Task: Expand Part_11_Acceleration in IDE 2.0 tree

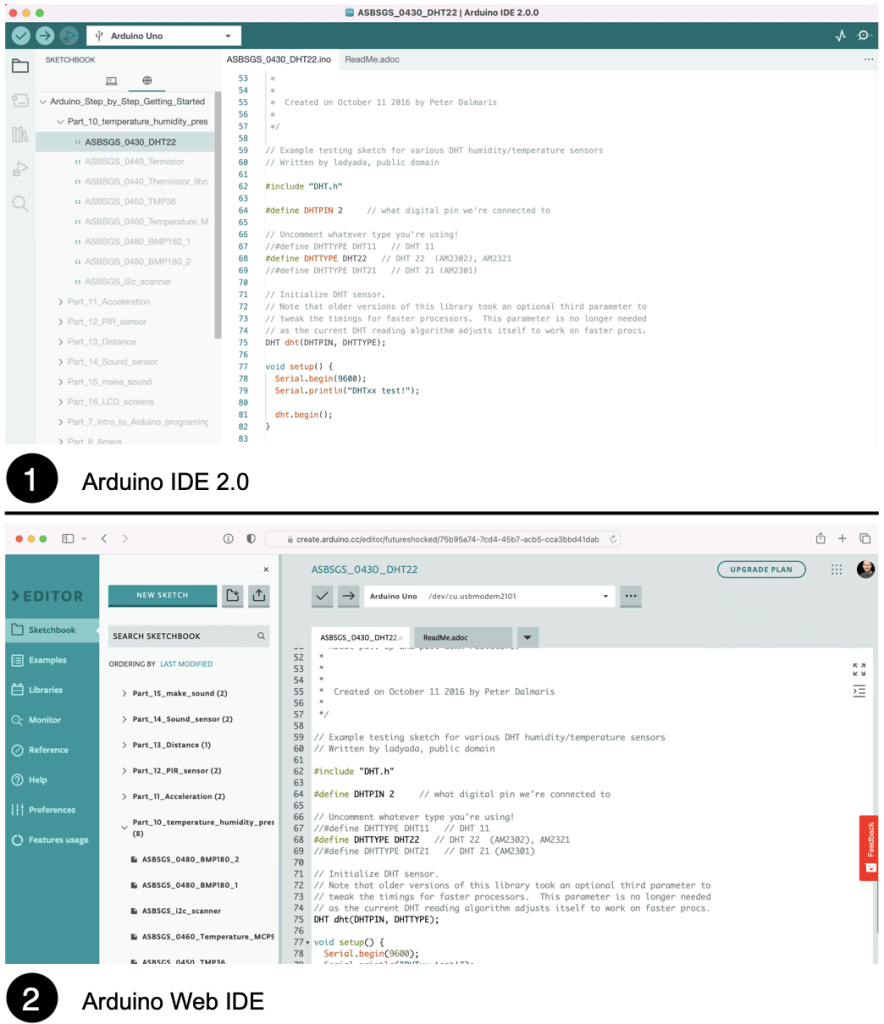Action: pos(60,302)
